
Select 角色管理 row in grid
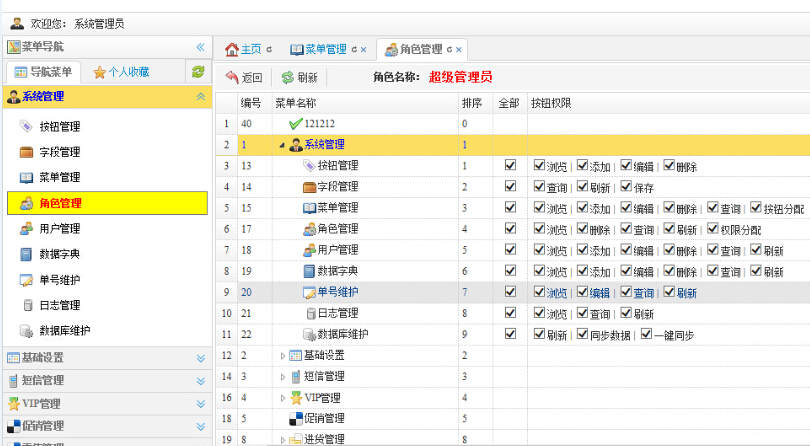tap(338, 228)
